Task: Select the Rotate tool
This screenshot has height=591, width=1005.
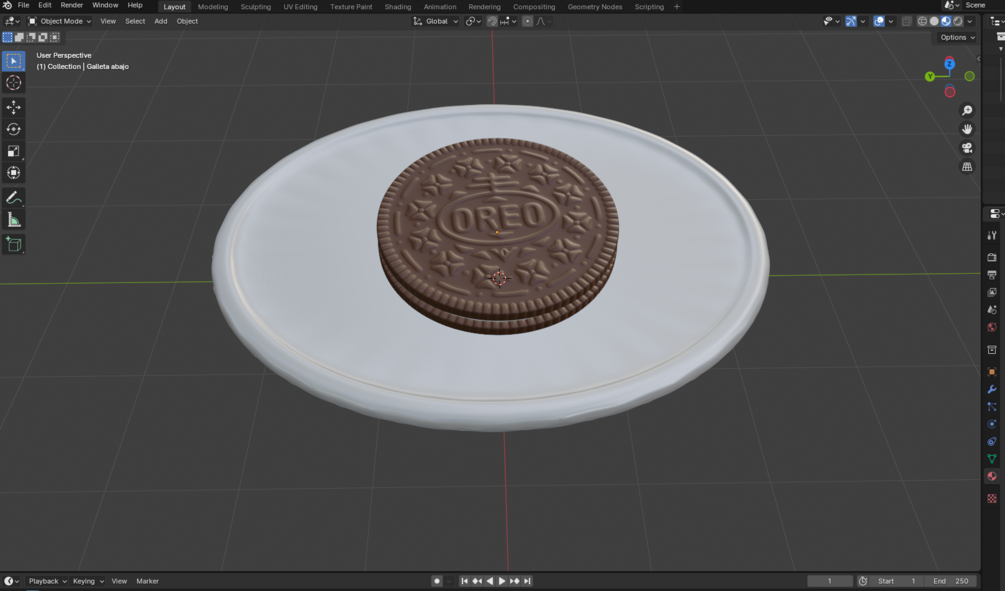Action: pos(13,128)
